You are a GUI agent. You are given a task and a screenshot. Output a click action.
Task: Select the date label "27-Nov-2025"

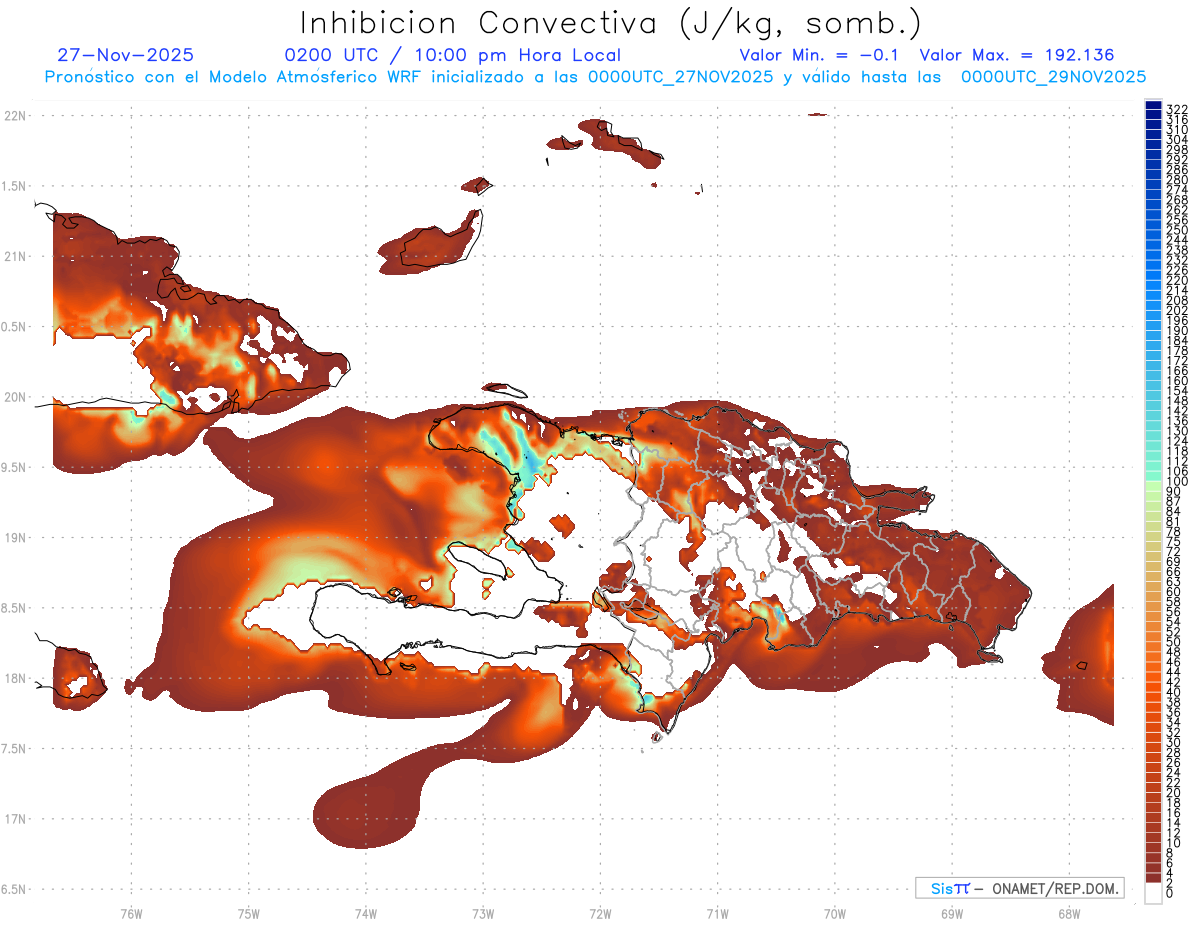[x=126, y=55]
